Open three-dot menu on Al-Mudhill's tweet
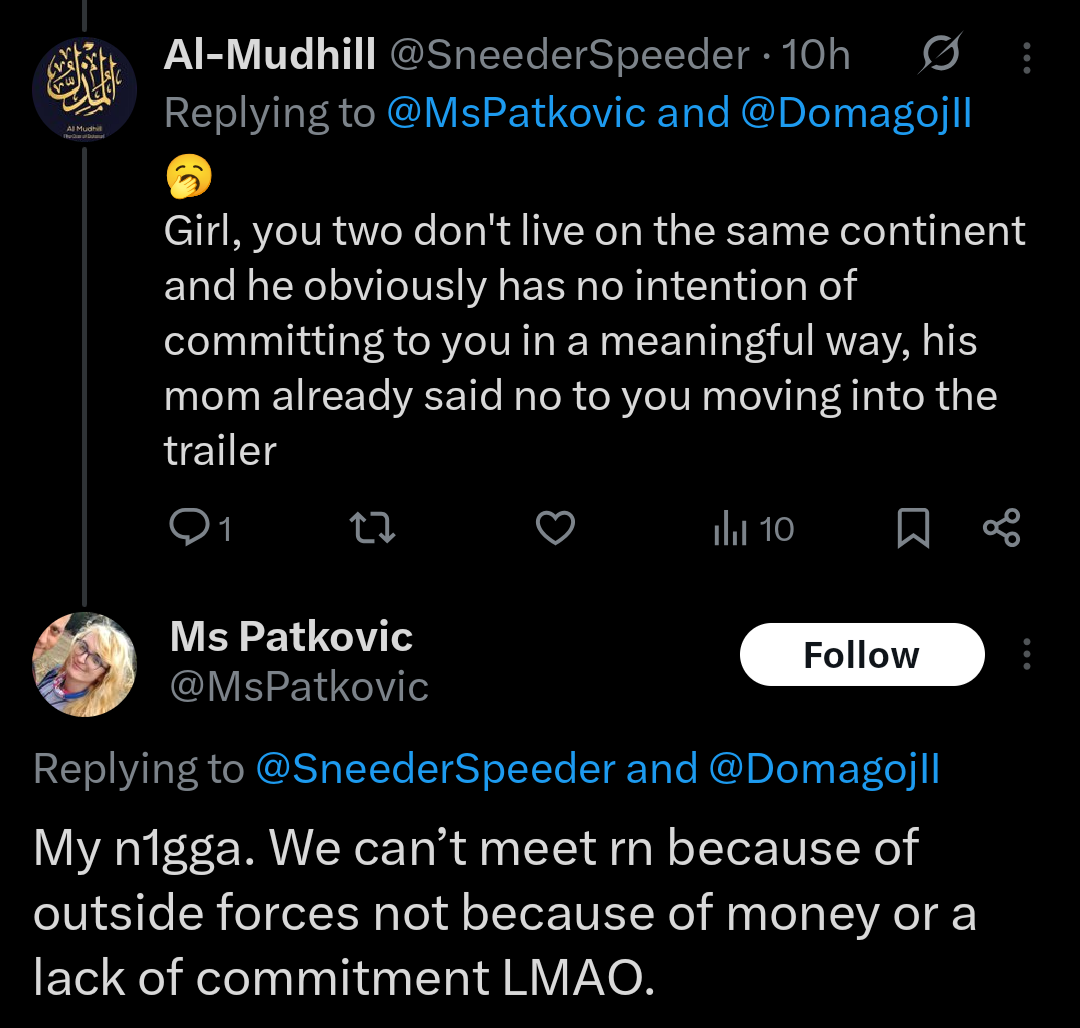Image resolution: width=1080 pixels, height=1028 pixels. [x=1027, y=58]
